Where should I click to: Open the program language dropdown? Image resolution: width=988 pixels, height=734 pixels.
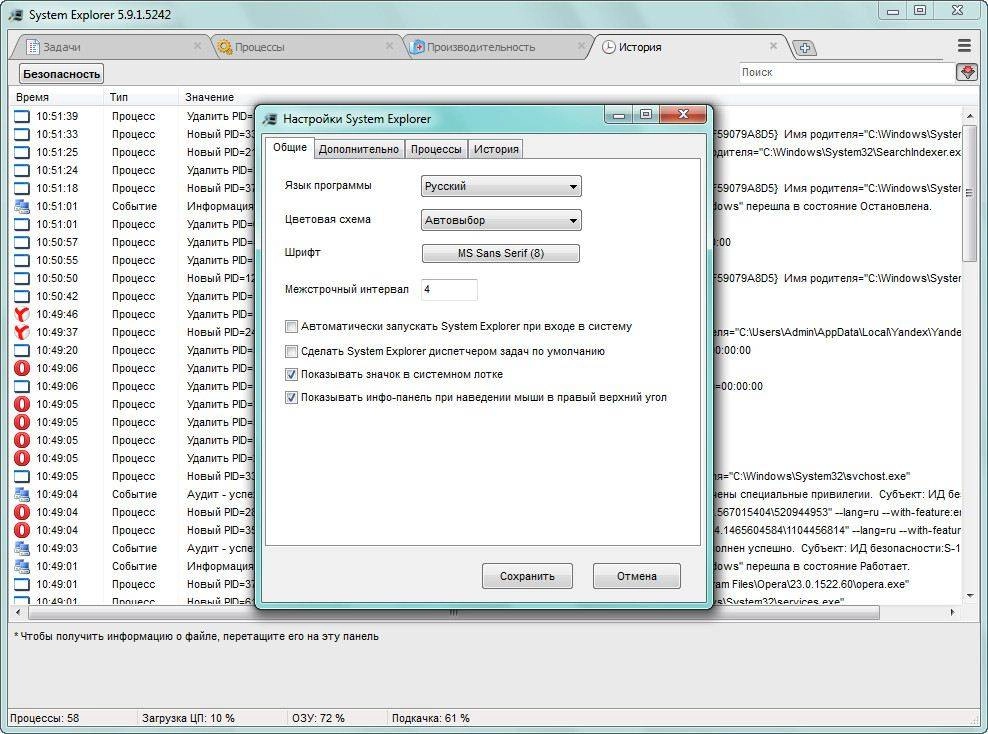point(501,186)
